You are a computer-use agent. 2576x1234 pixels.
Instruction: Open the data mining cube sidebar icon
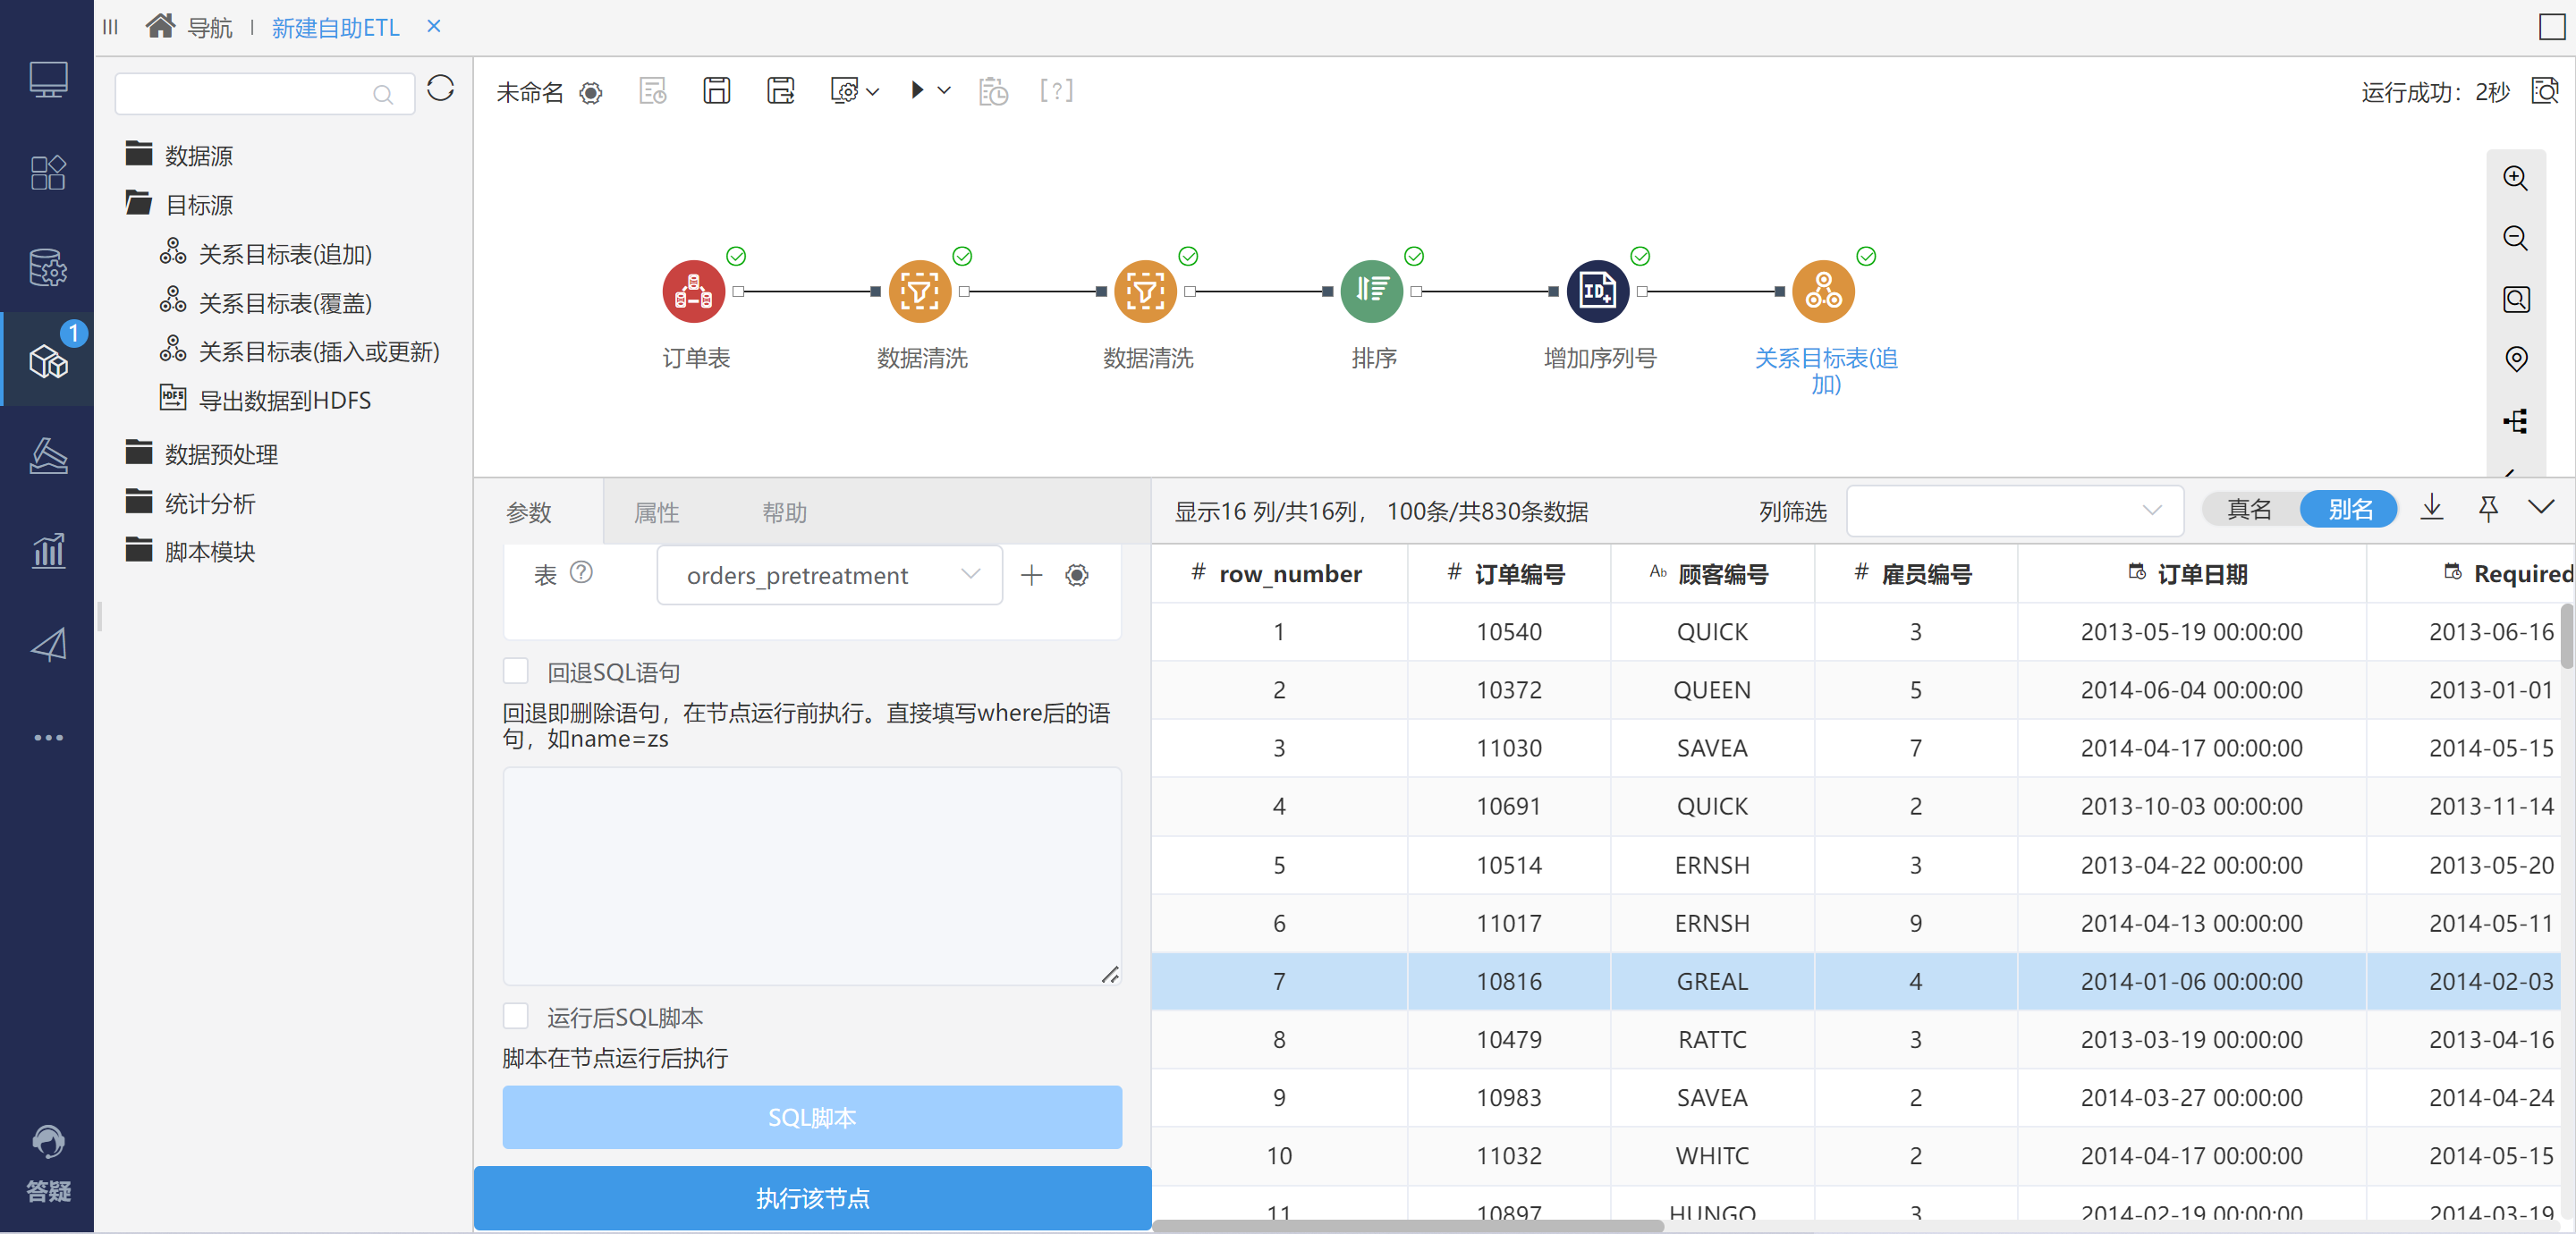(x=48, y=361)
